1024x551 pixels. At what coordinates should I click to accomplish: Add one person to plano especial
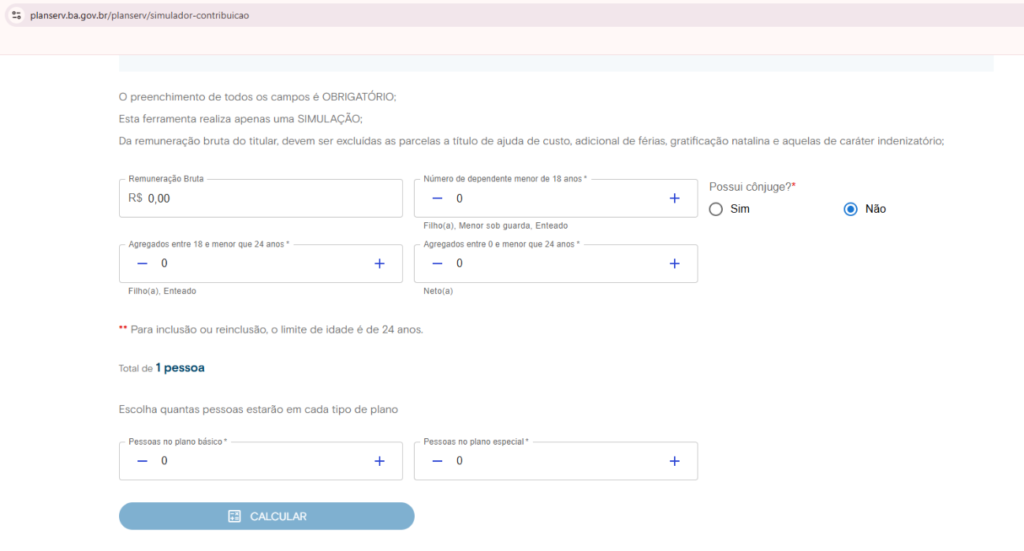coord(674,461)
